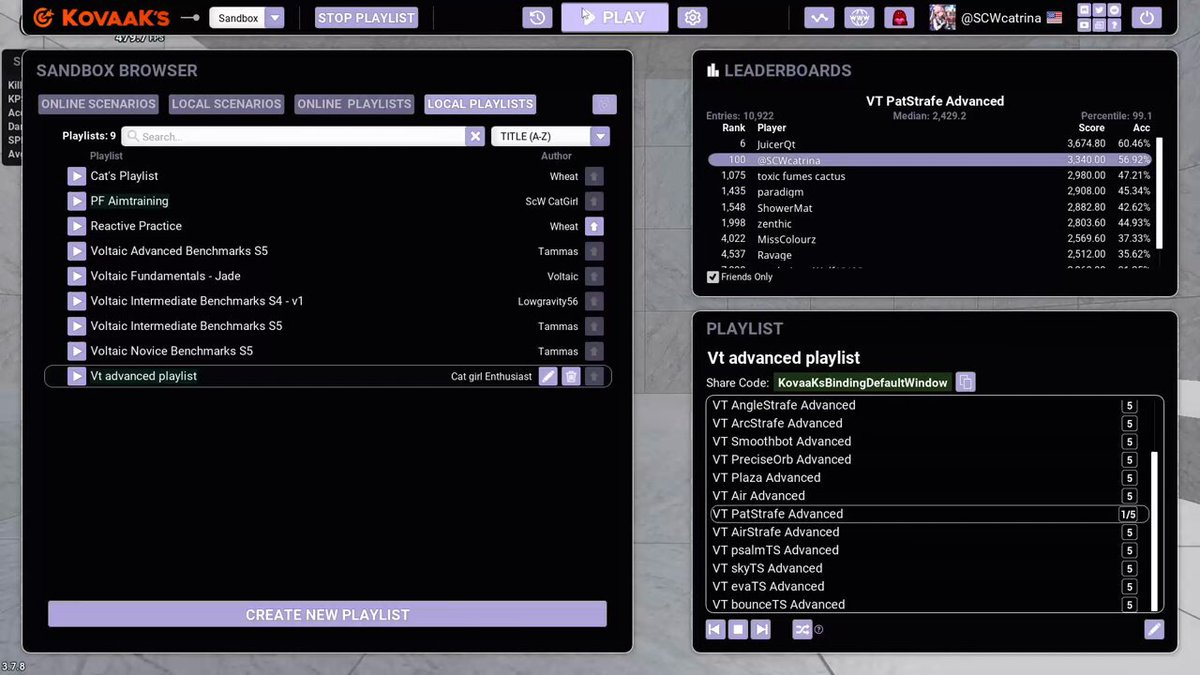
Task: Select VT PreciseOrb Advanced scenario
Action: 782,459
